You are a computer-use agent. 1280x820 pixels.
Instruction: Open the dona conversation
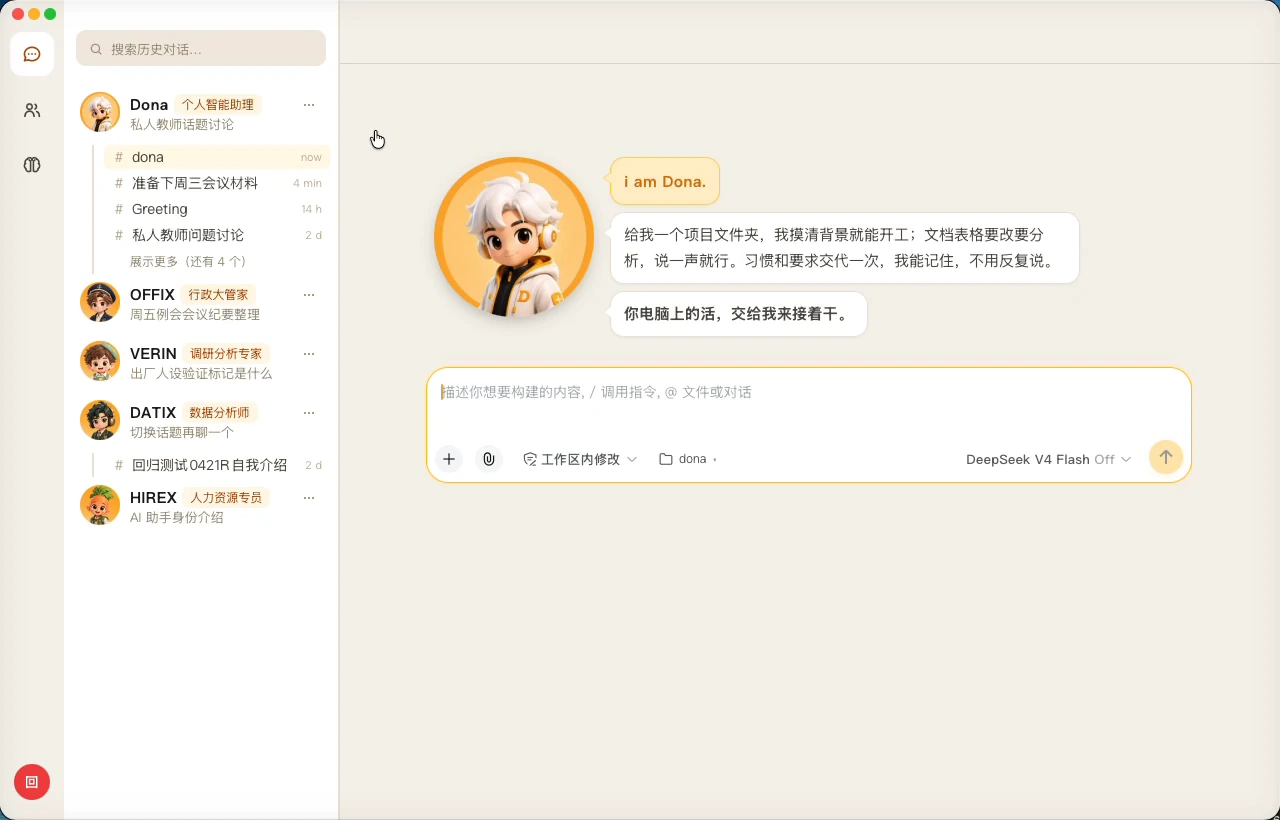(x=217, y=157)
